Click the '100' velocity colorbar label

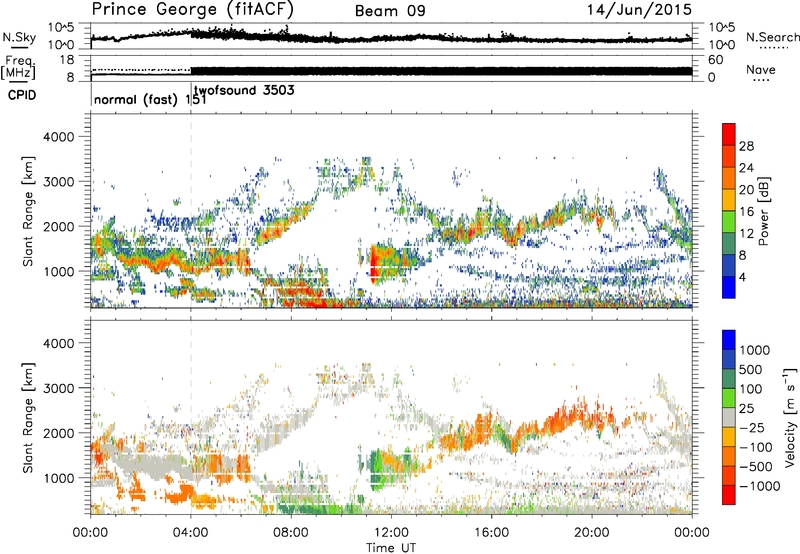point(751,389)
